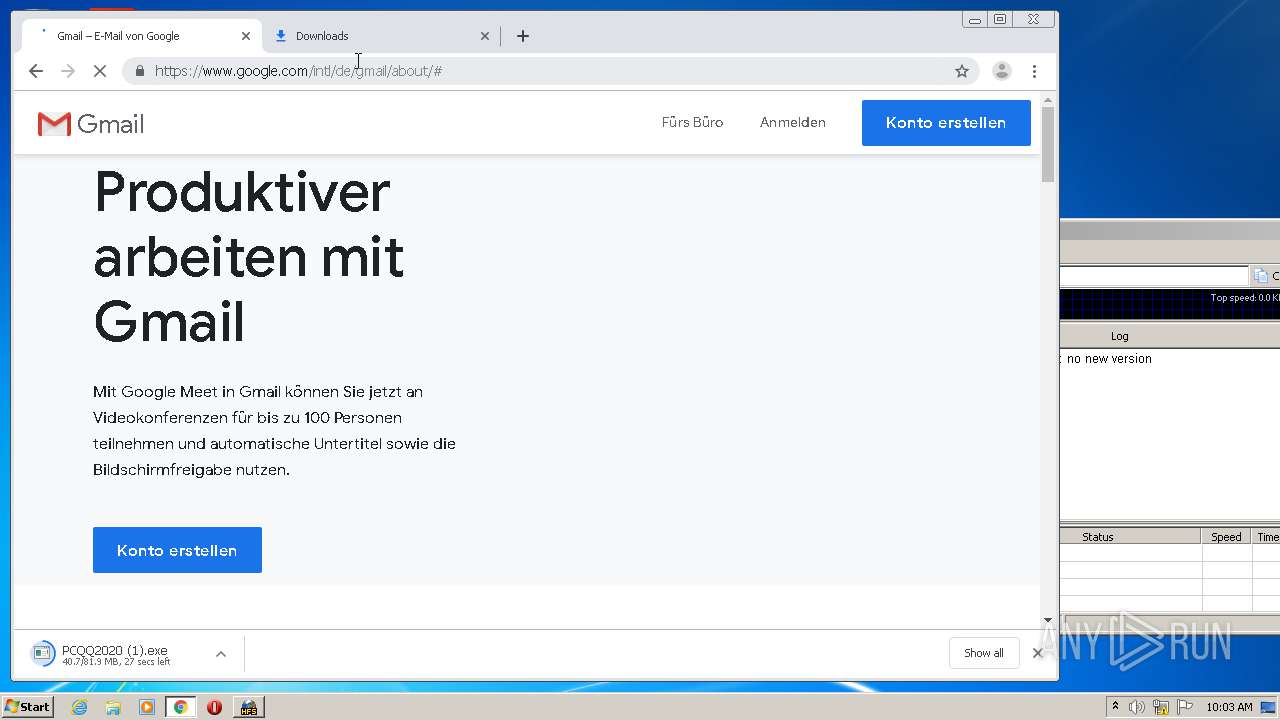Click the HFS taskbar icon
The width and height of the screenshot is (1280, 720).
(x=248, y=707)
